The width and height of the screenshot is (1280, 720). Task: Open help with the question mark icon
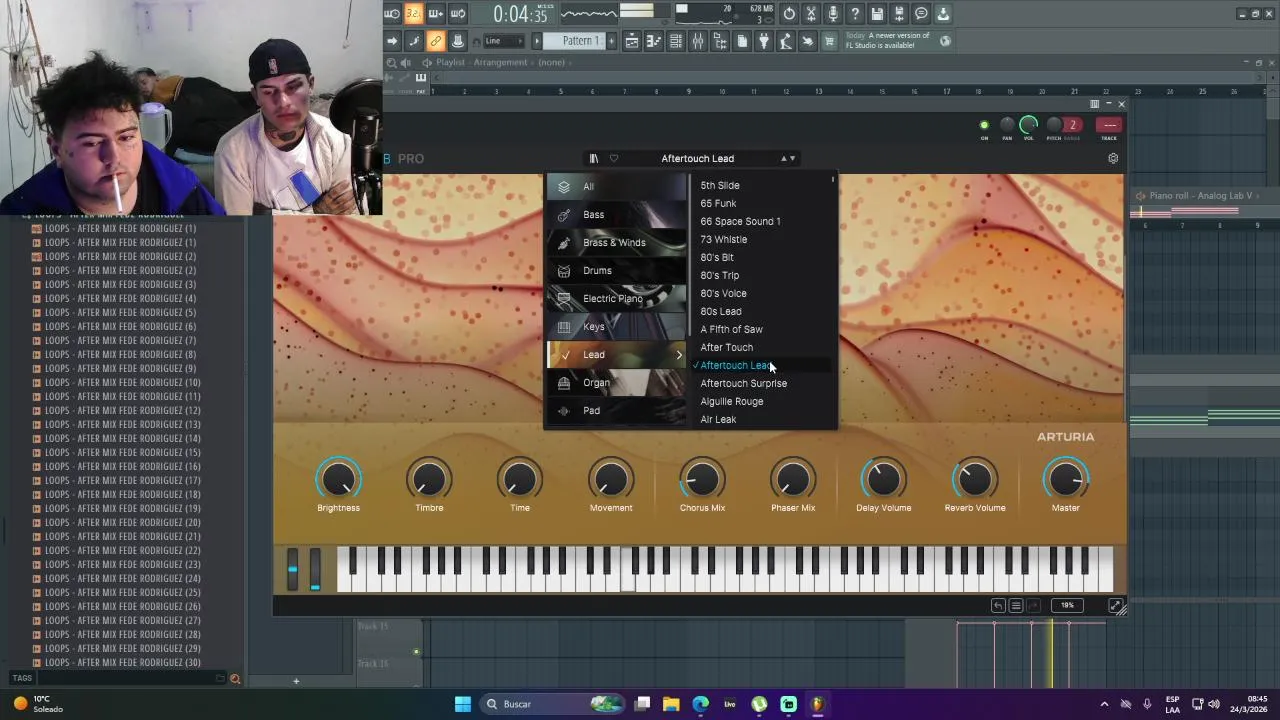tap(854, 13)
